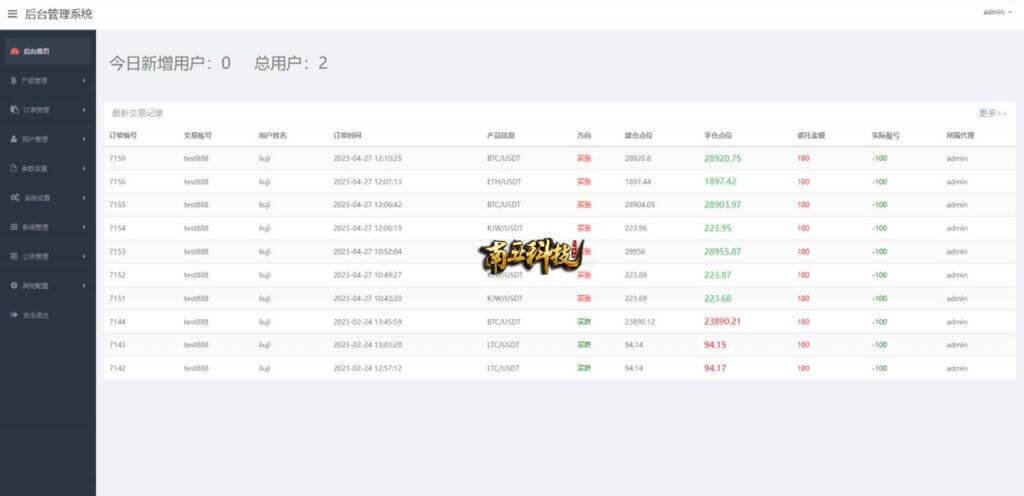Click the 安全退出 logout icon
Viewport: 1024px width, 496px height.
click(14, 315)
